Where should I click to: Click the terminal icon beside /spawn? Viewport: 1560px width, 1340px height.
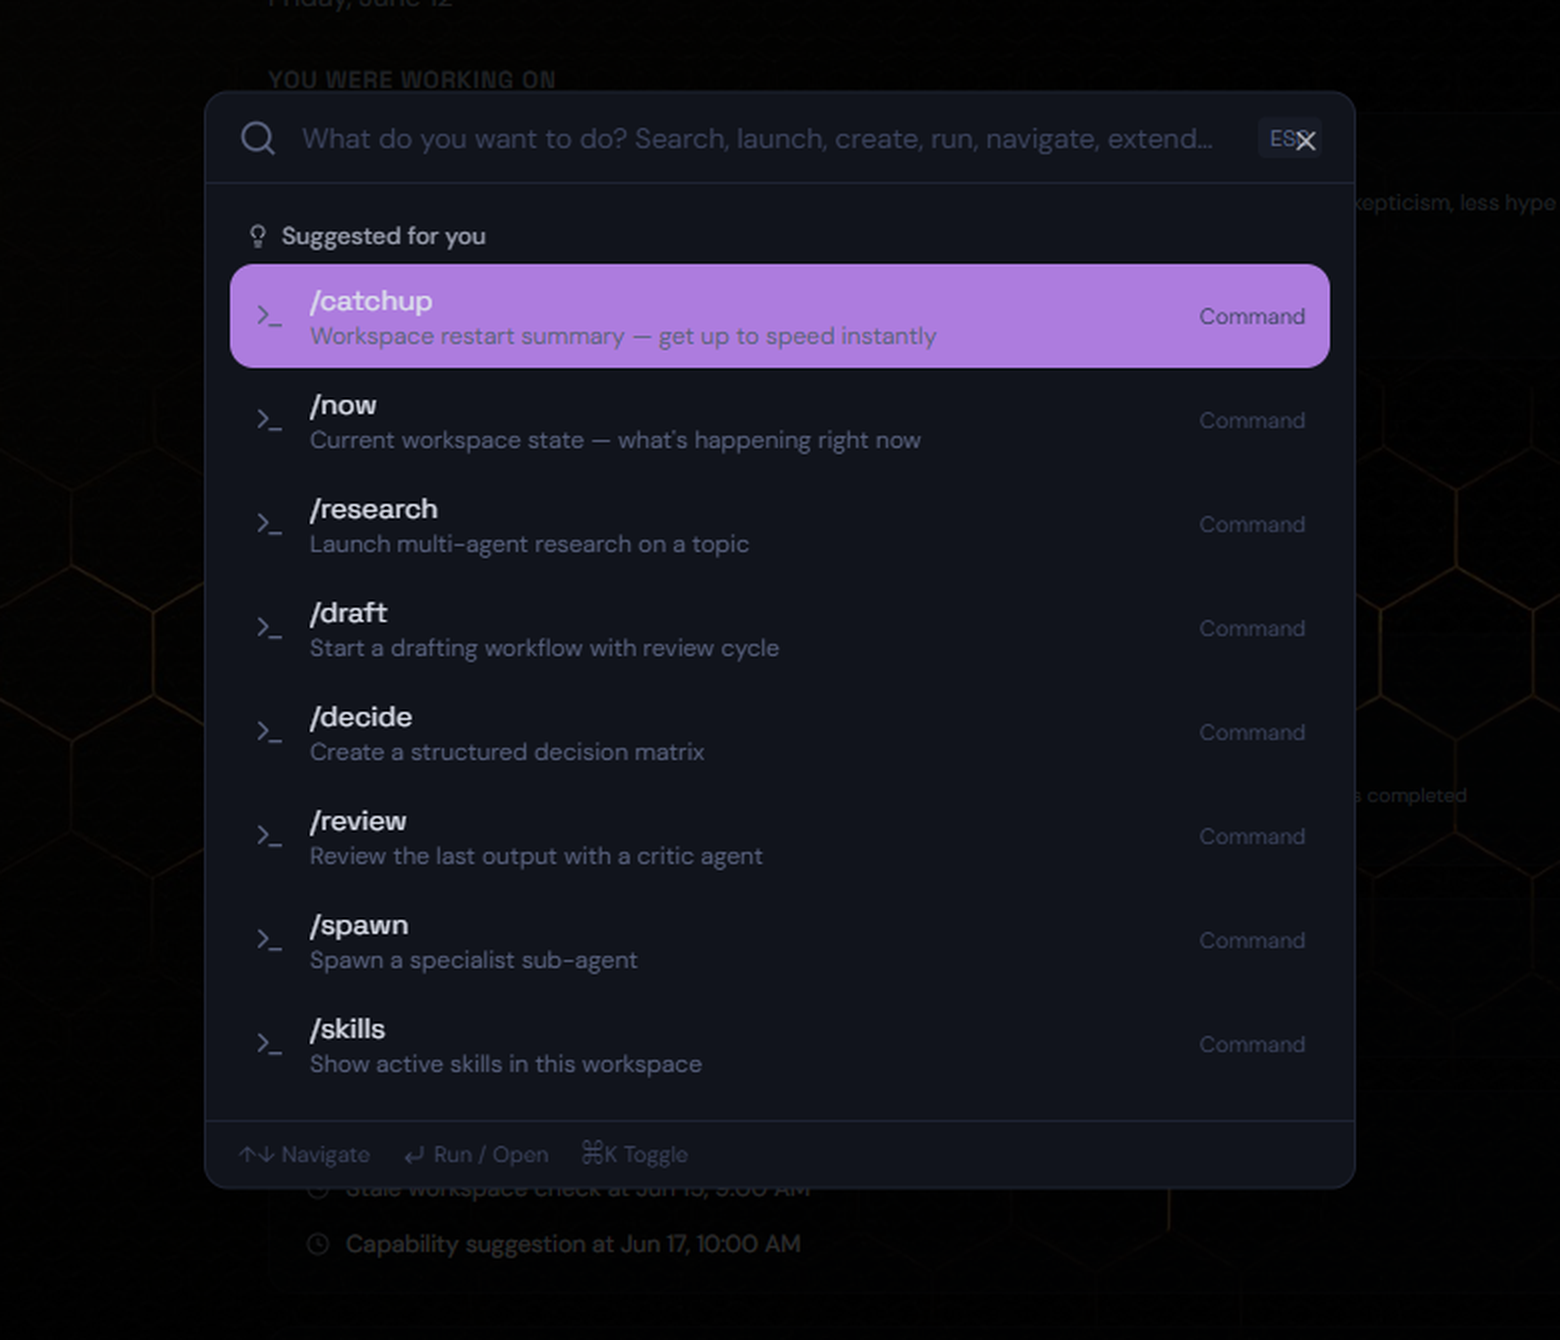pyautogui.click(x=269, y=940)
